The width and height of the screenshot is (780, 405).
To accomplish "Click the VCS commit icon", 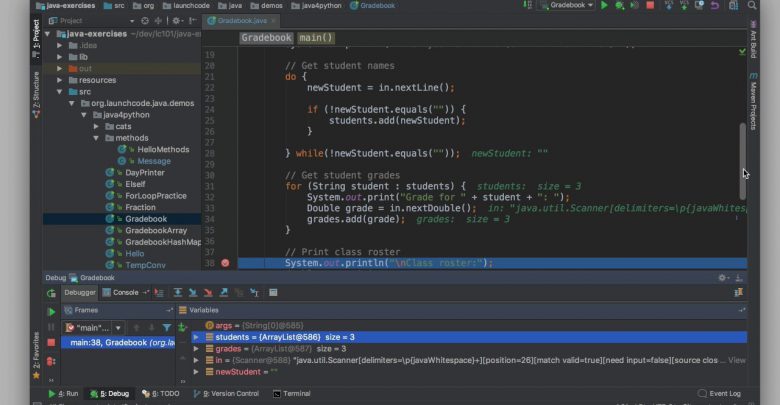I will tap(684, 5).
